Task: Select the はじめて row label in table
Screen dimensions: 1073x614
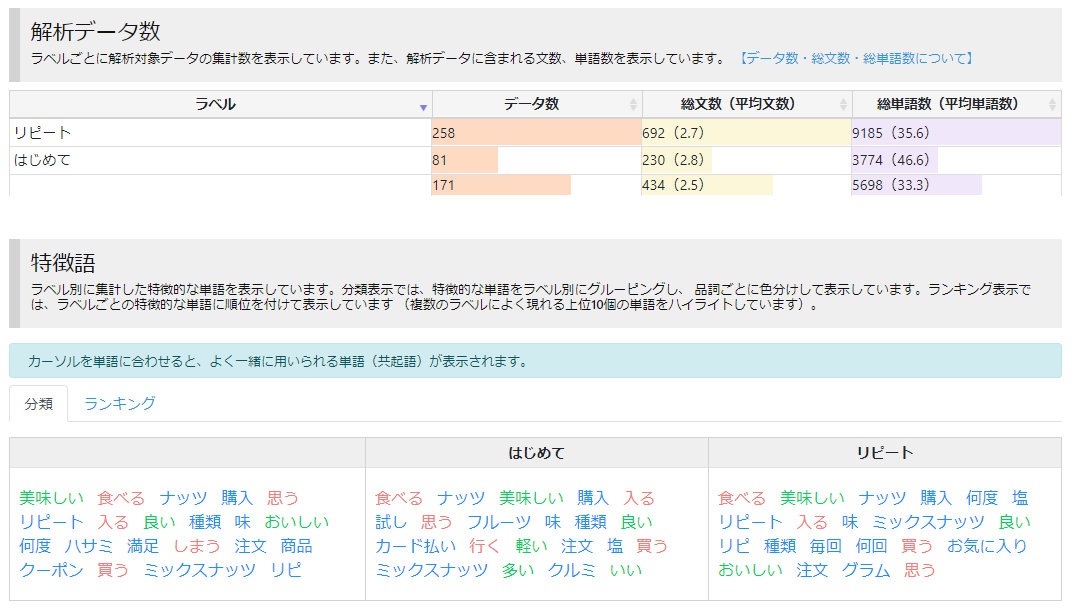Action: click(x=42, y=160)
